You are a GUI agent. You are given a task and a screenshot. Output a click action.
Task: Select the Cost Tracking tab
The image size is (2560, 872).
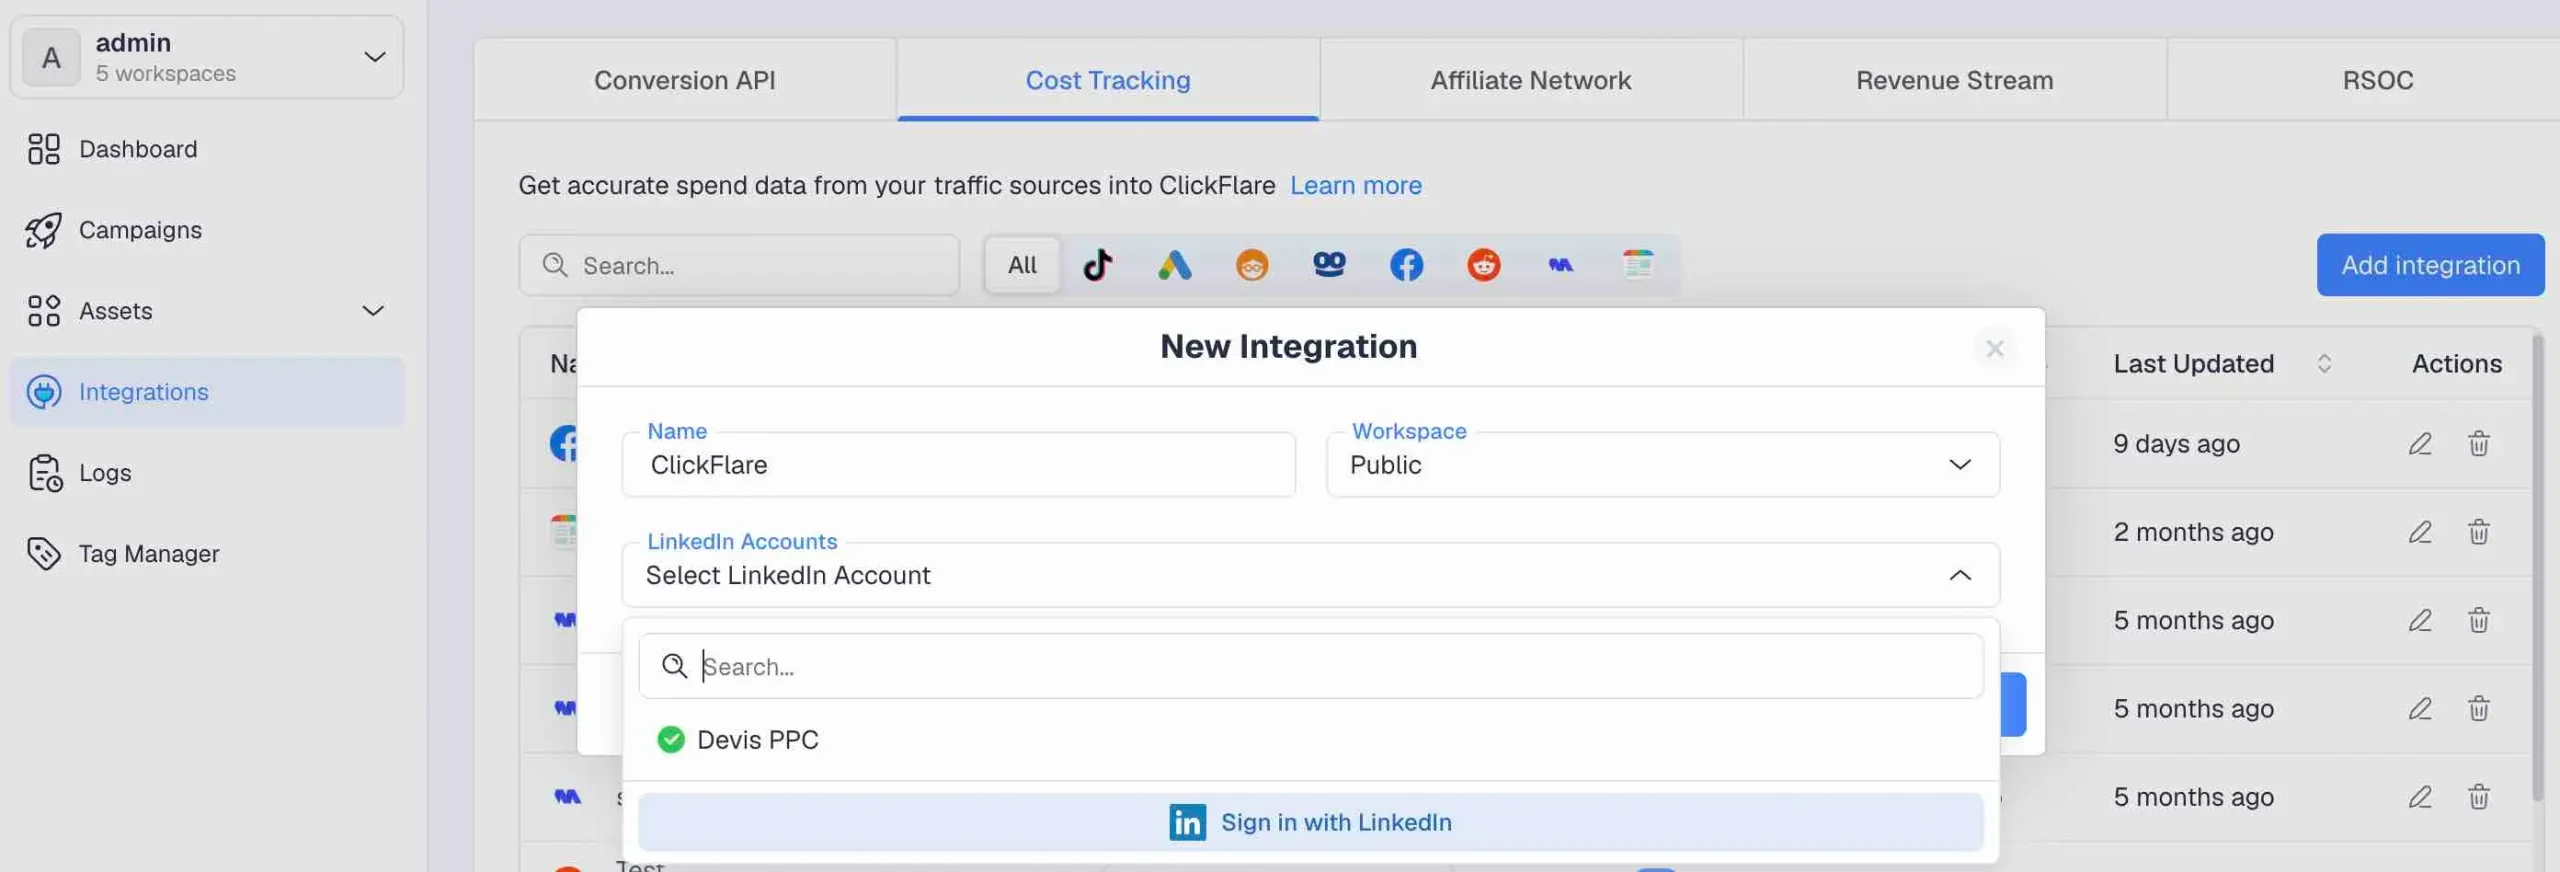pos(1108,80)
